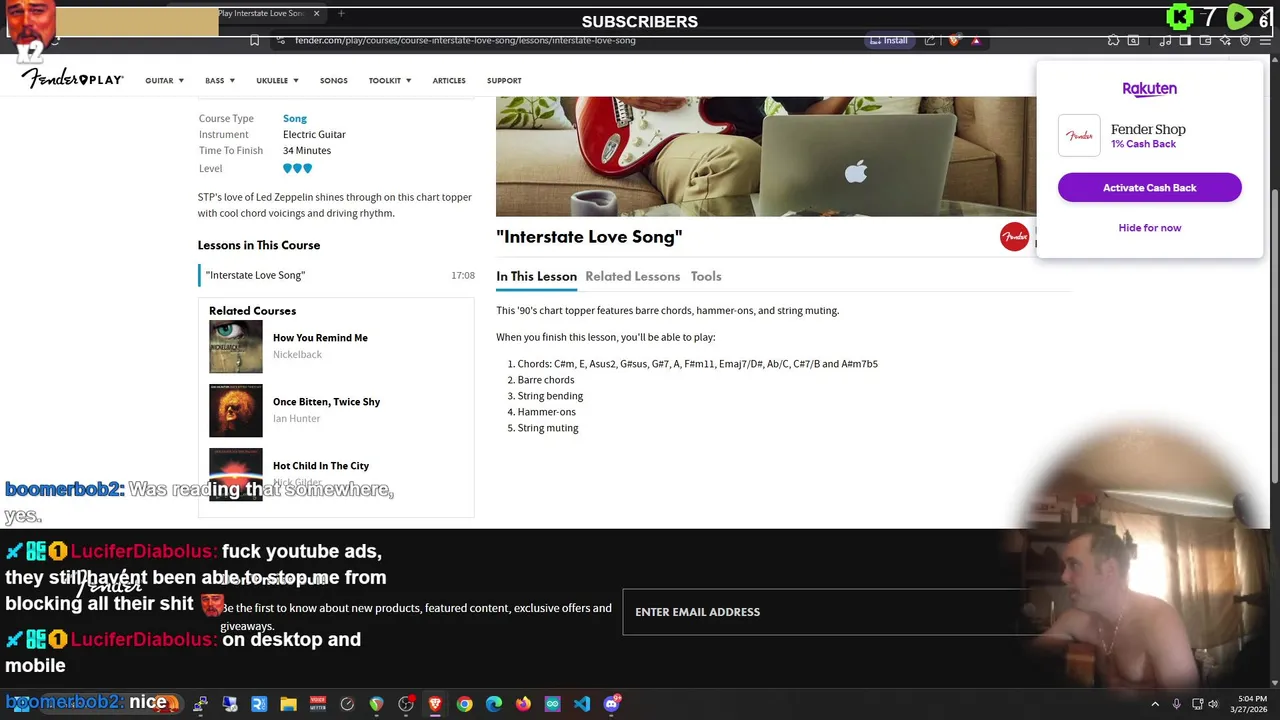Open Visual Studio Code from taskbar
This screenshot has width=1280, height=720.
[x=582, y=704]
